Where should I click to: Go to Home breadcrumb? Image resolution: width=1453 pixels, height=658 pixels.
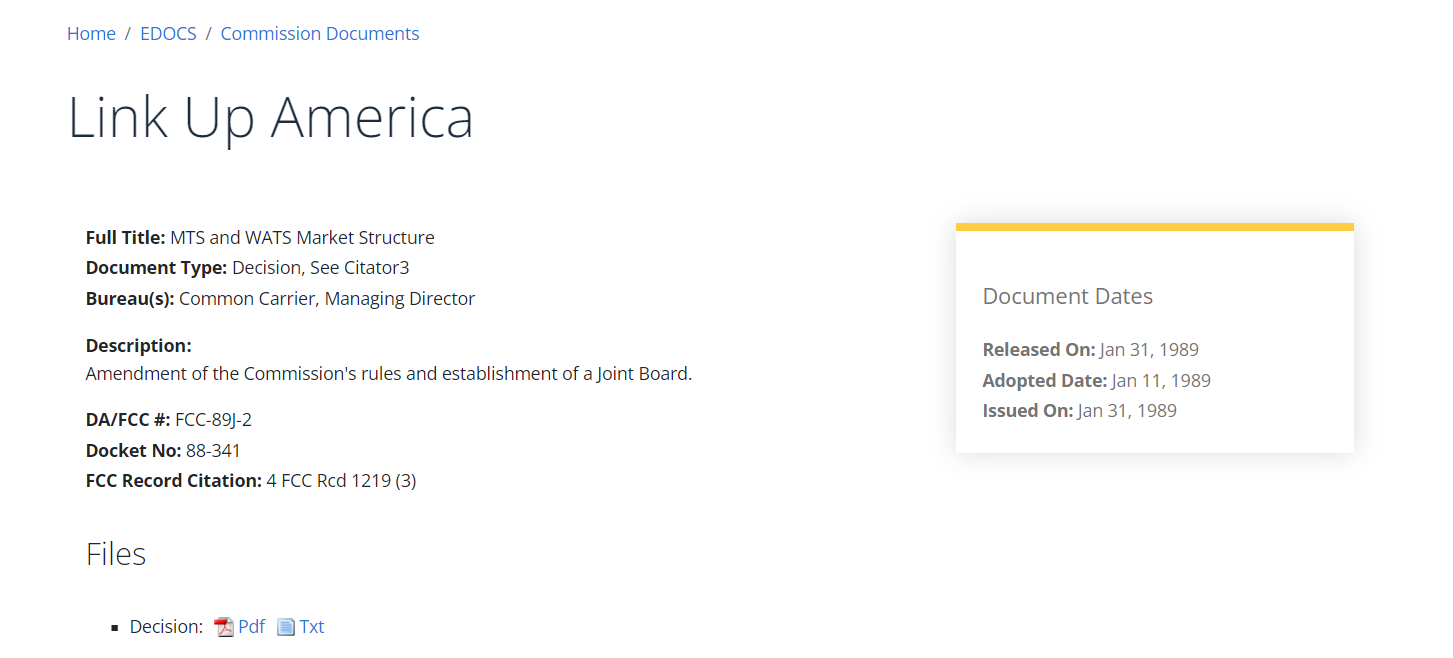tap(91, 34)
